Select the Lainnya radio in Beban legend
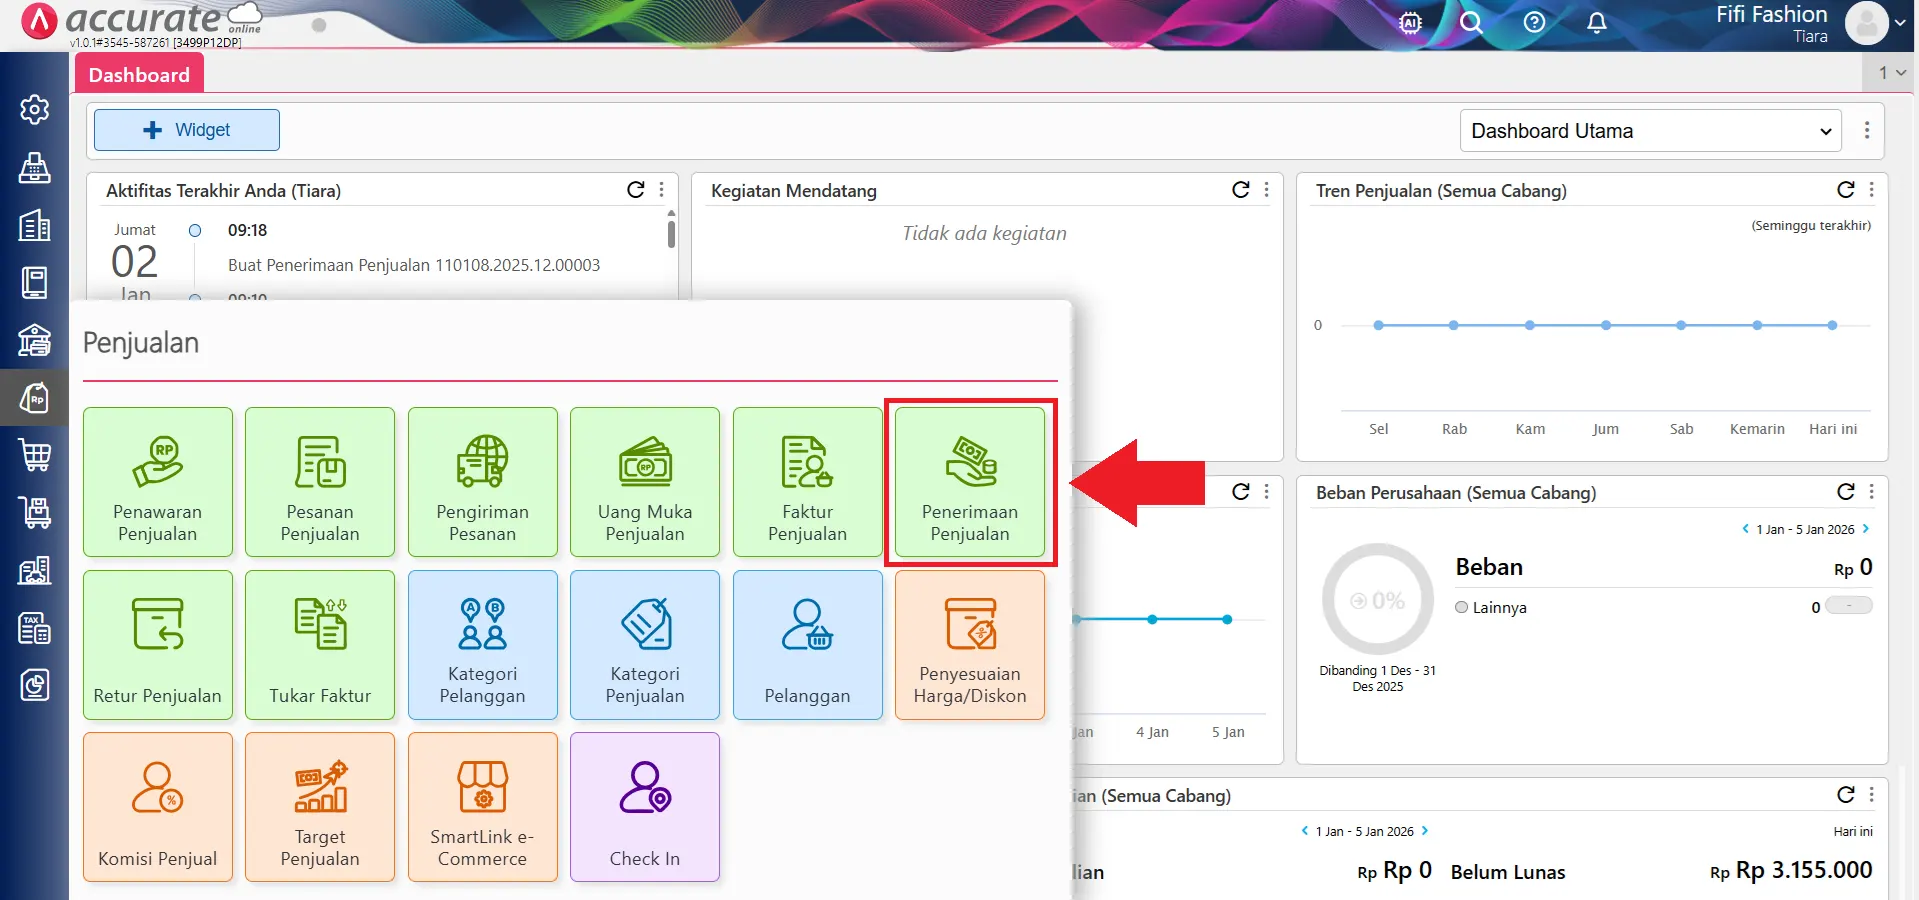The height and width of the screenshot is (900, 1919). pyautogui.click(x=1462, y=607)
